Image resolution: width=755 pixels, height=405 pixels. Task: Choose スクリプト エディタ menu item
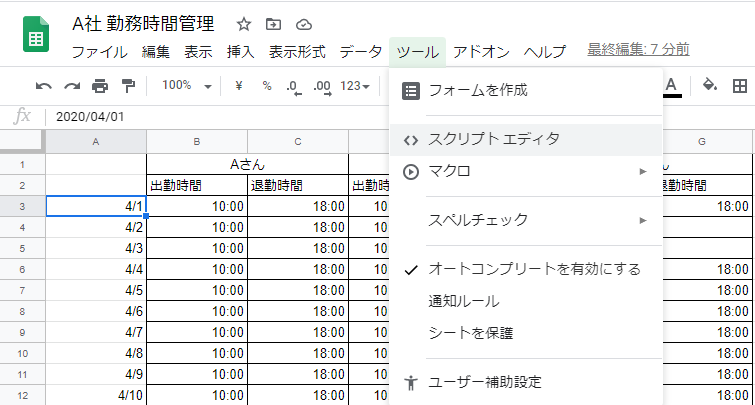tap(526, 140)
